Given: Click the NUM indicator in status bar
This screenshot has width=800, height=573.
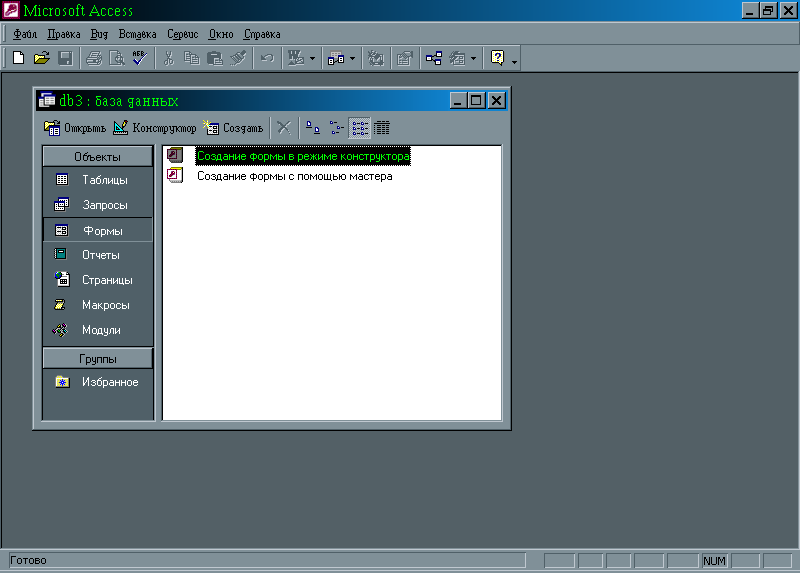Looking at the screenshot, I should [714, 561].
